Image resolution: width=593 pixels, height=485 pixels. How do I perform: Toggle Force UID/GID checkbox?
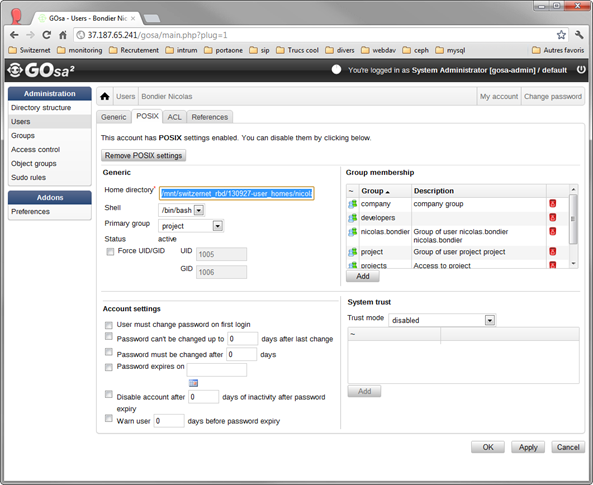click(x=110, y=252)
